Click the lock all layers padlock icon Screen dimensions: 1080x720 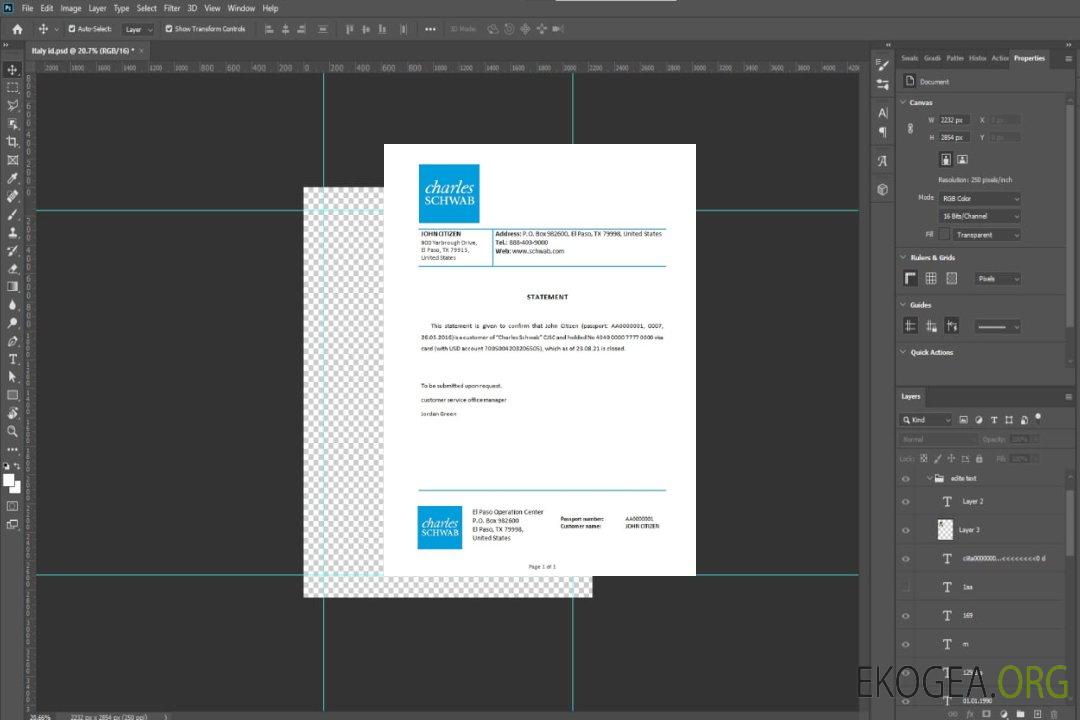click(979, 458)
